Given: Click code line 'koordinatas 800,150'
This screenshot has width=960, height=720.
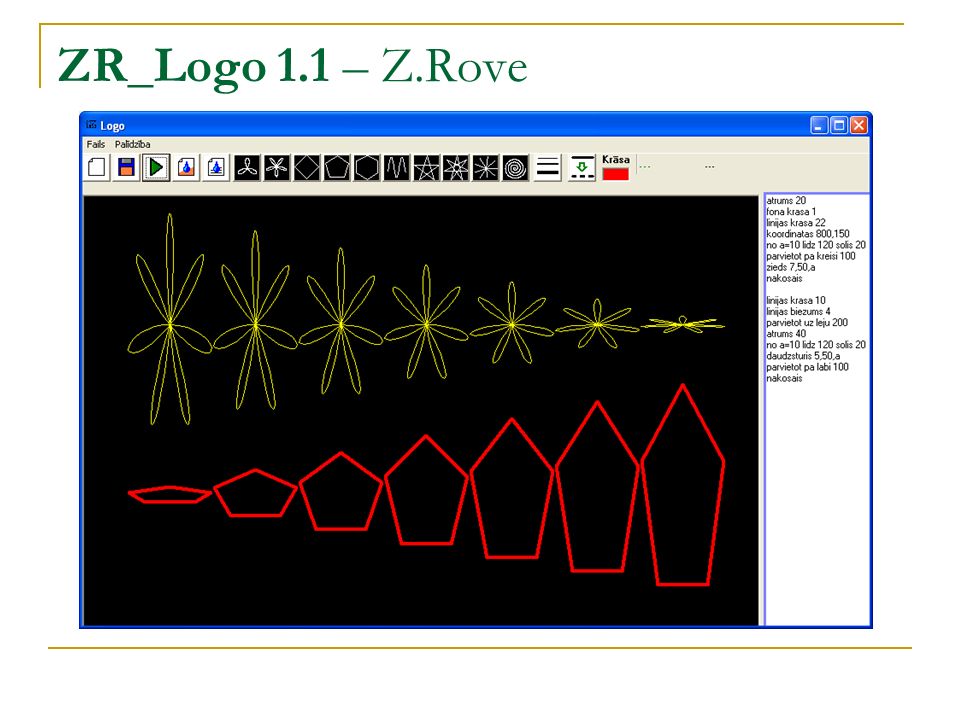Looking at the screenshot, I should [808, 233].
